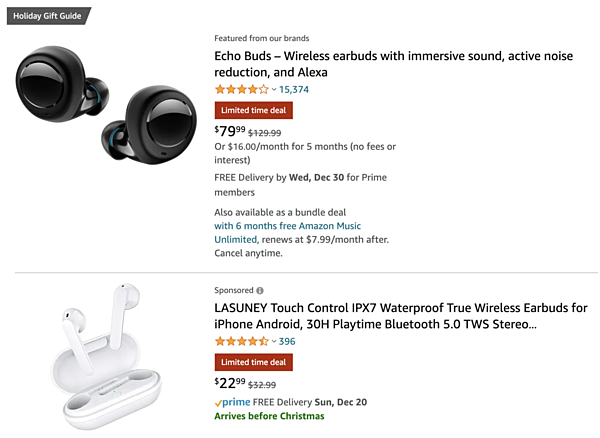This screenshot has width=600, height=438.
Task: Open the LASUNEY Touch Control earbuds title
Action: [x=400, y=315]
